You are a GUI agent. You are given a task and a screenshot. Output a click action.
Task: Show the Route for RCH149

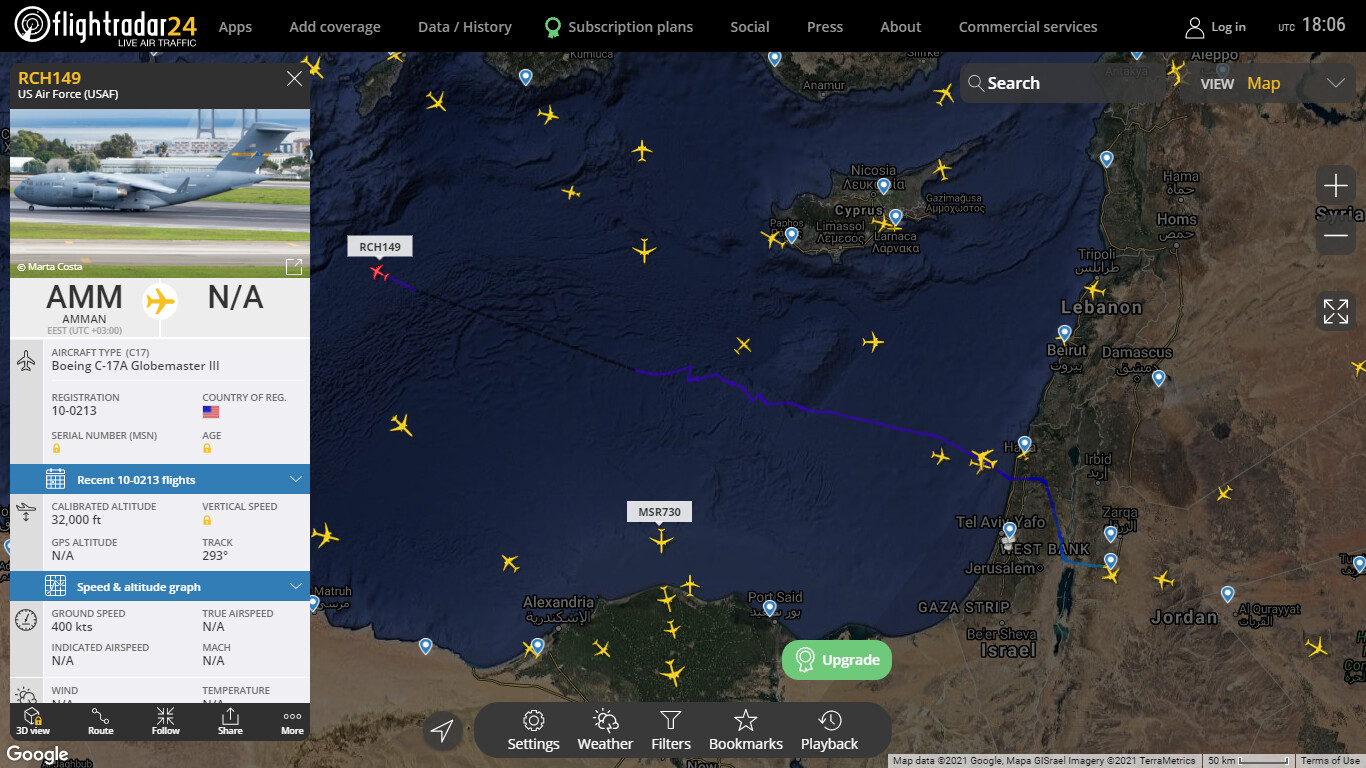tap(100, 721)
